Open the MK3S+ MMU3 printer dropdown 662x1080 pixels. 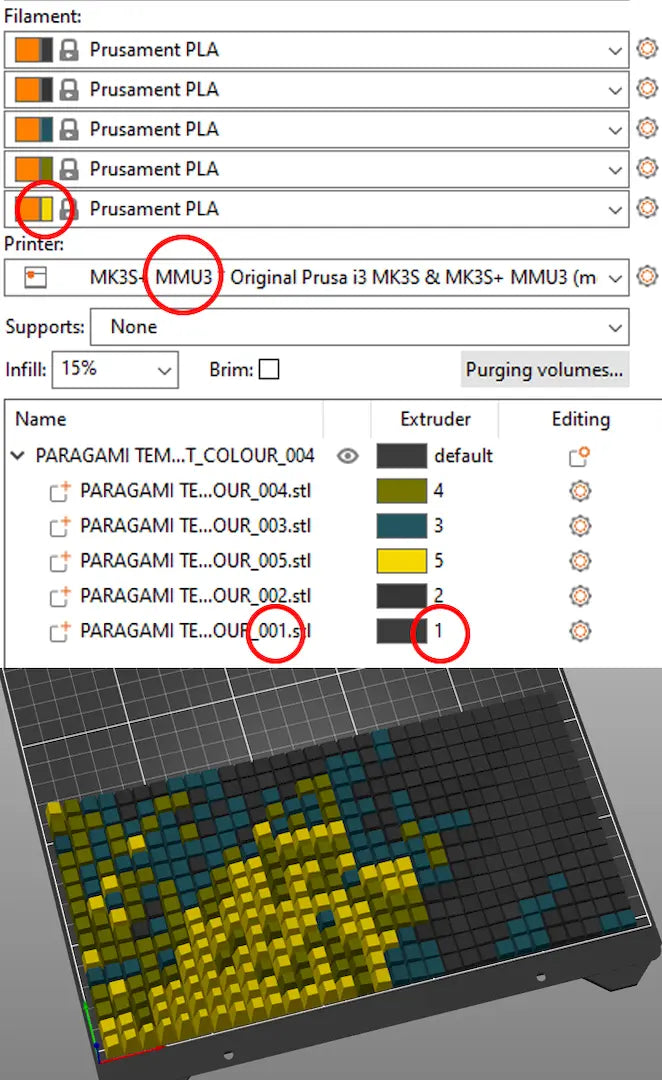(x=316, y=278)
